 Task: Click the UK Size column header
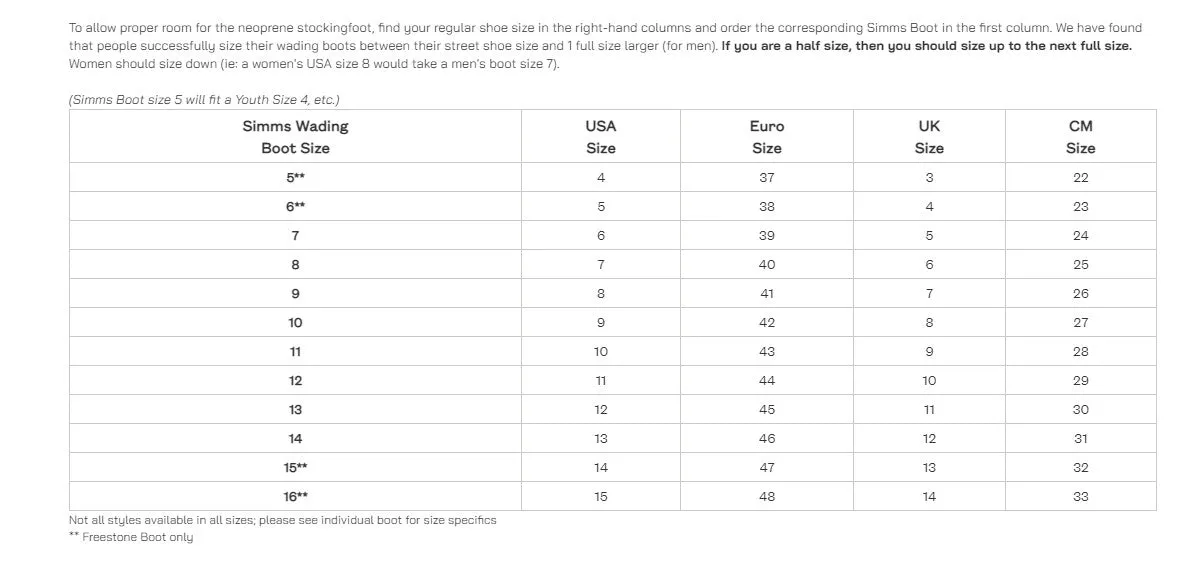[929, 136]
